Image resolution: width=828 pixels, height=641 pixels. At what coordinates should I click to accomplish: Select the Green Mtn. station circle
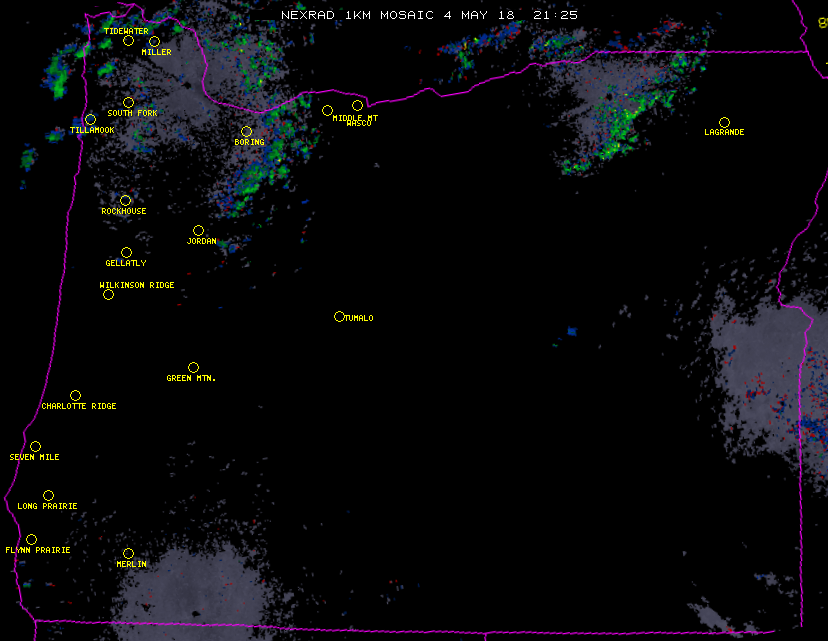point(193,368)
